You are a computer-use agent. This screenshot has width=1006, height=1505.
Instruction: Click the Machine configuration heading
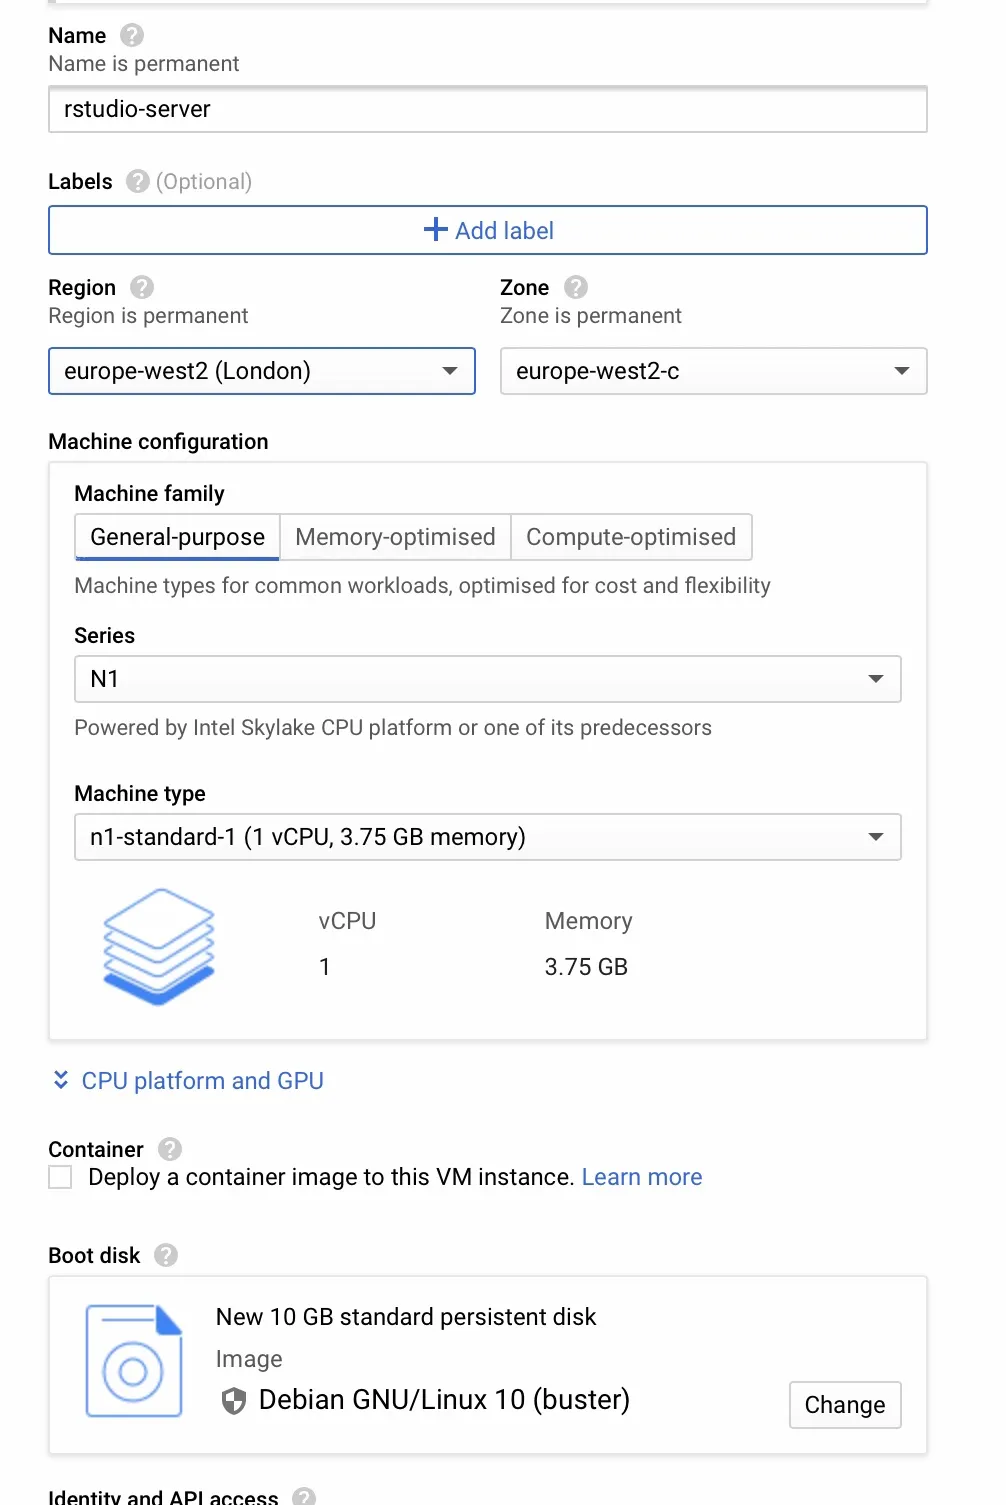click(158, 442)
